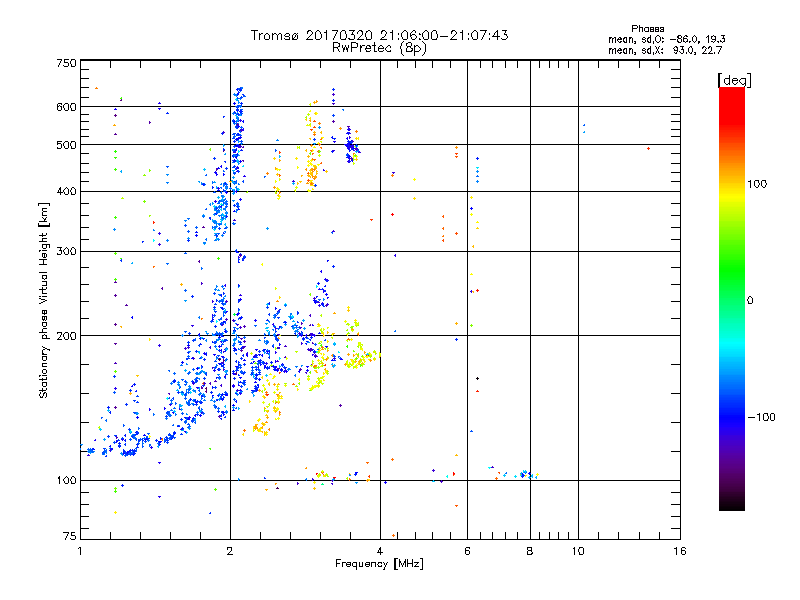Click the x-axis tick label '8'
This screenshot has width=800, height=600.
[x=530, y=551]
